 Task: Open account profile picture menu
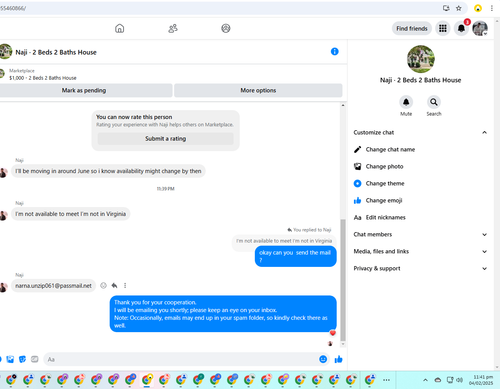pyautogui.click(x=480, y=29)
